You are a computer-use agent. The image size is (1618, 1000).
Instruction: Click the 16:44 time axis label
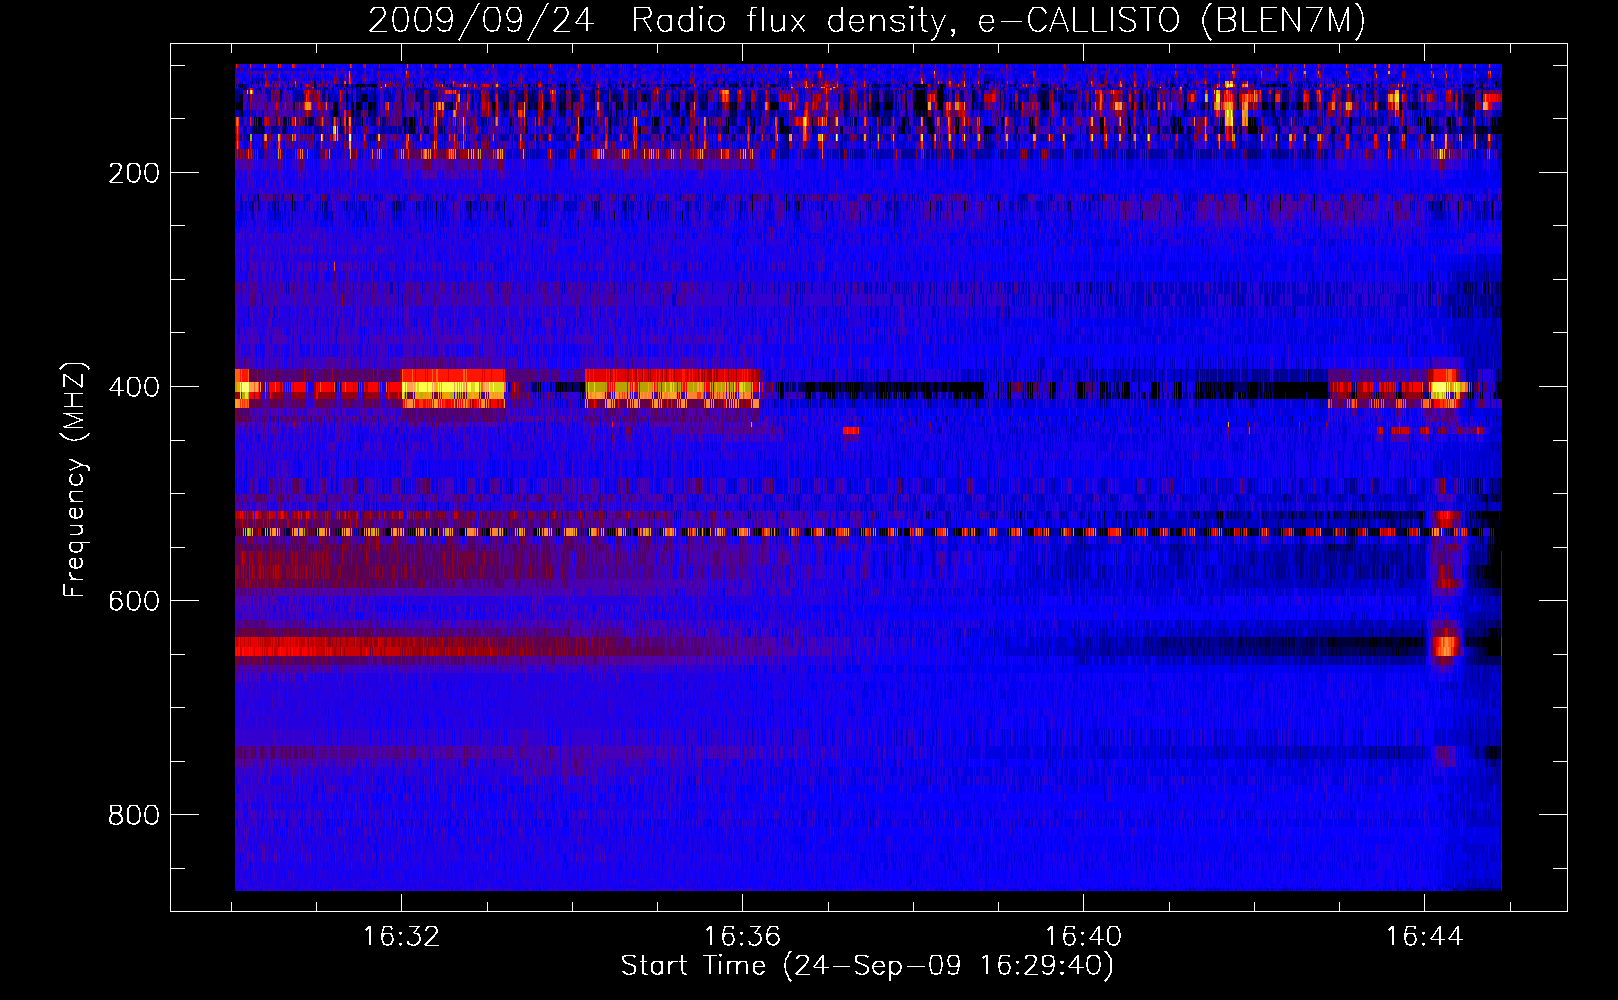pos(1424,937)
